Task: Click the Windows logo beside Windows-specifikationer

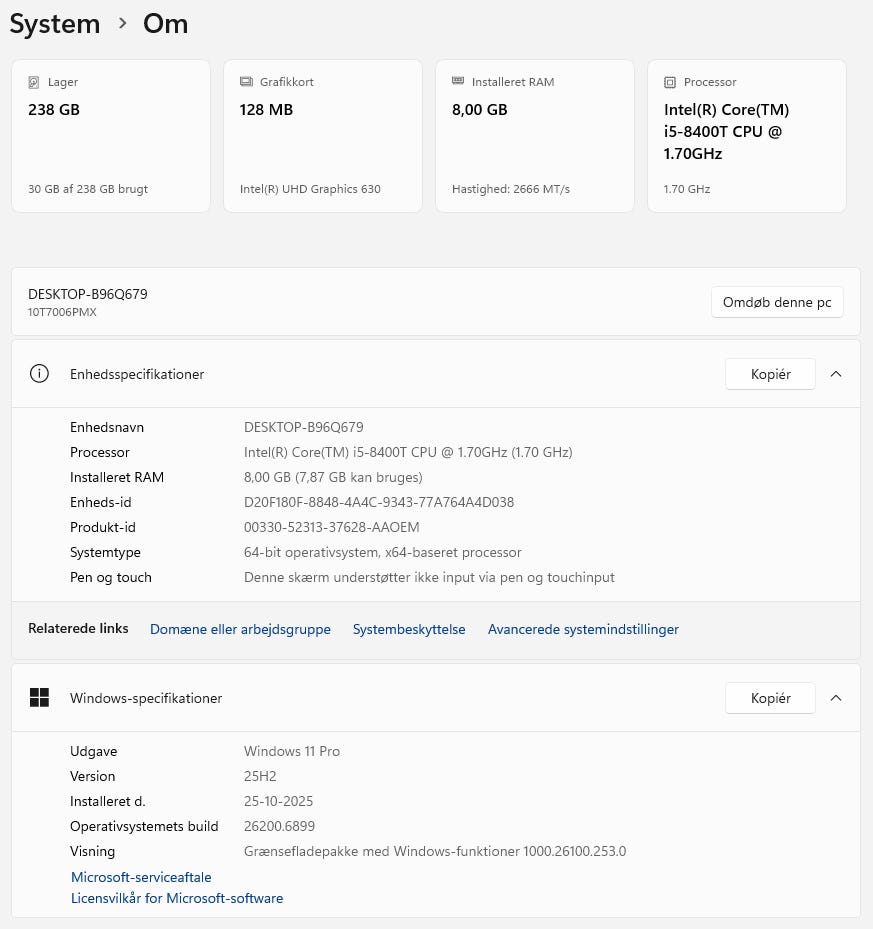Action: click(39, 698)
